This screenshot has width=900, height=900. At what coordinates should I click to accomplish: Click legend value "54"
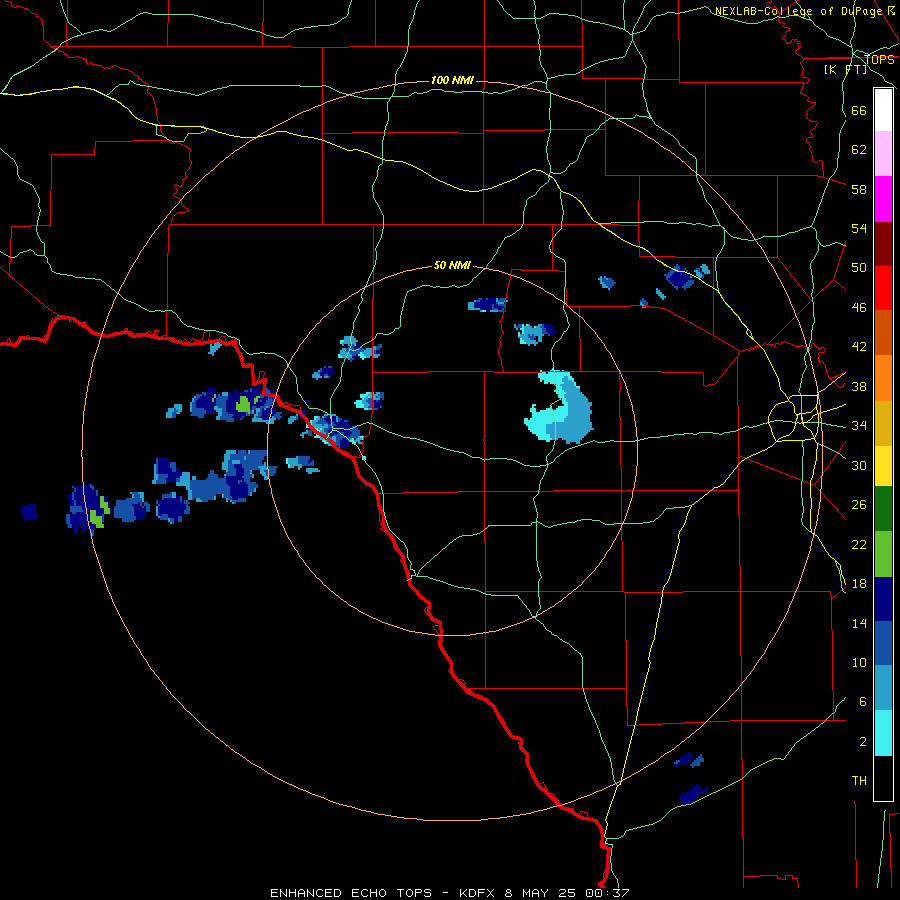859,228
